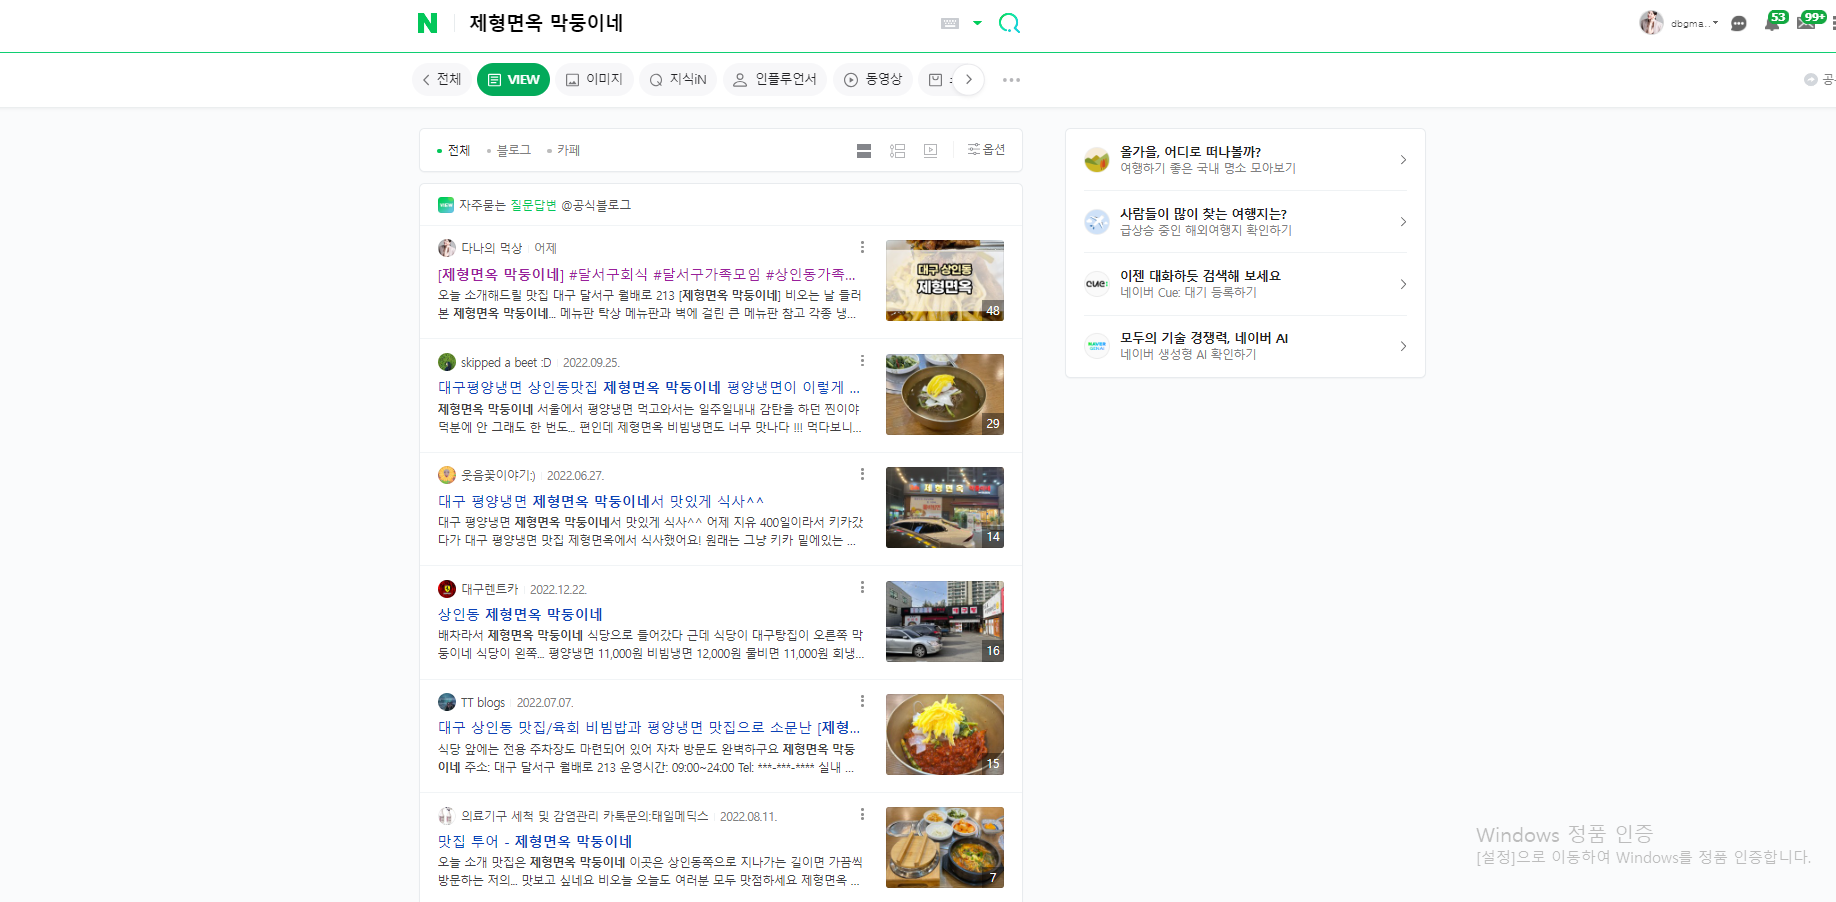The image size is (1836, 902).
Task: Click the green Naver N logo
Action: pyautogui.click(x=427, y=23)
